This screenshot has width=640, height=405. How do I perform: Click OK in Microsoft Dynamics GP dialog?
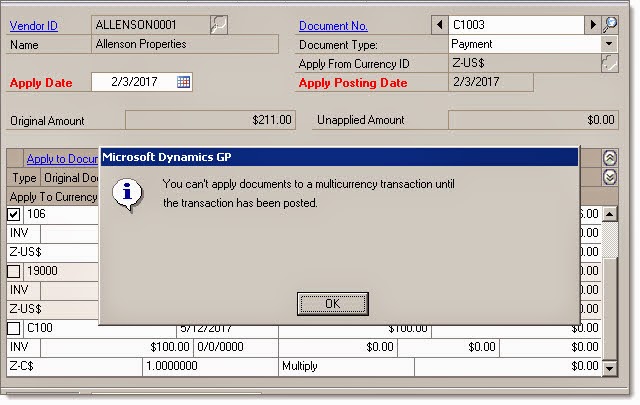pyautogui.click(x=333, y=304)
